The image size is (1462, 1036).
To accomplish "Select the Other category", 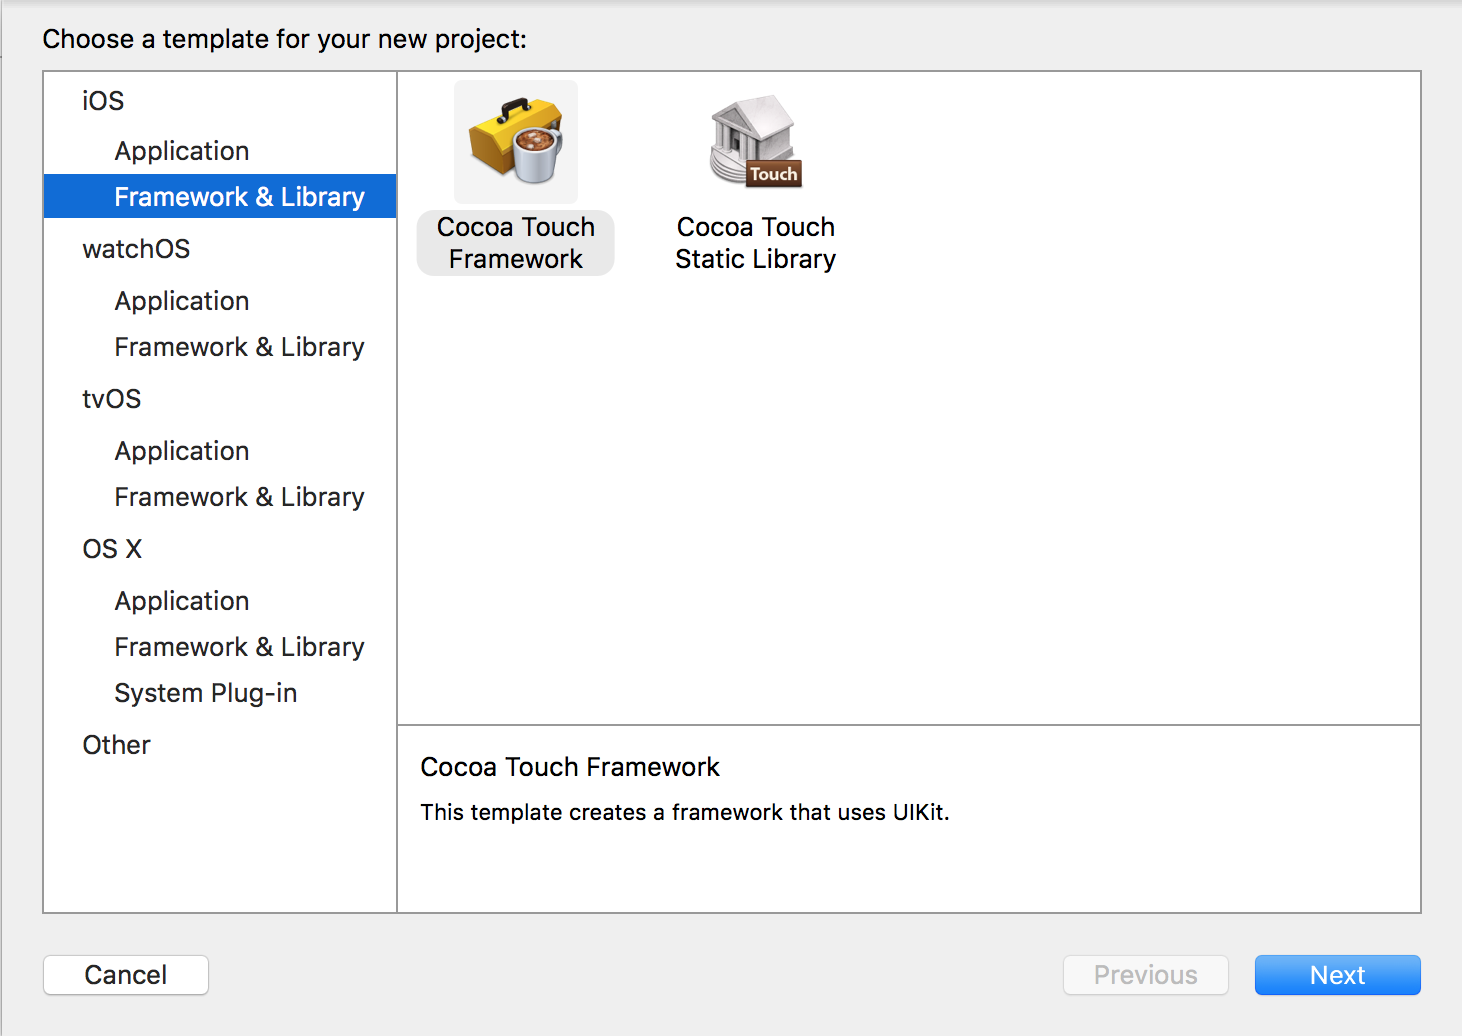I will point(116,745).
